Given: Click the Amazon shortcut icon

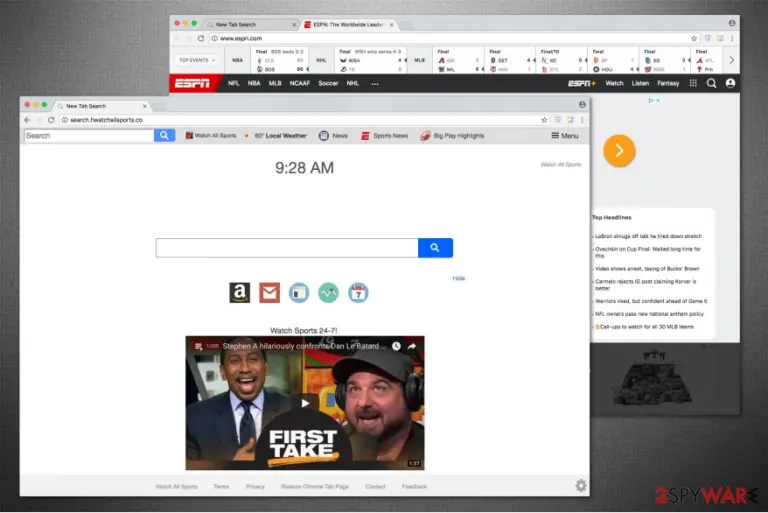Looking at the screenshot, I should (240, 293).
